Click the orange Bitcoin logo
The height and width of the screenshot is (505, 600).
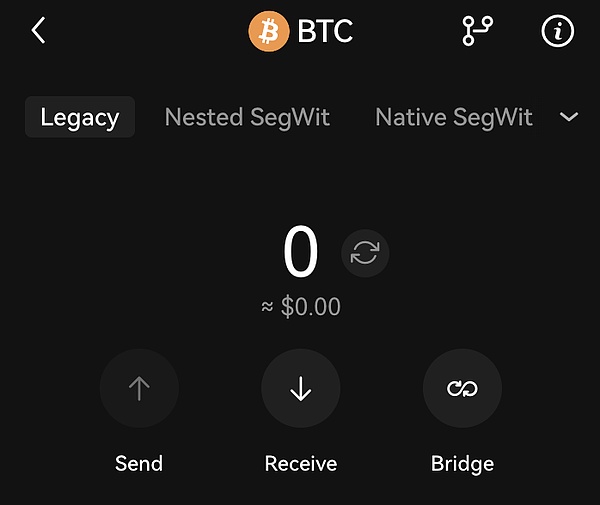268,31
